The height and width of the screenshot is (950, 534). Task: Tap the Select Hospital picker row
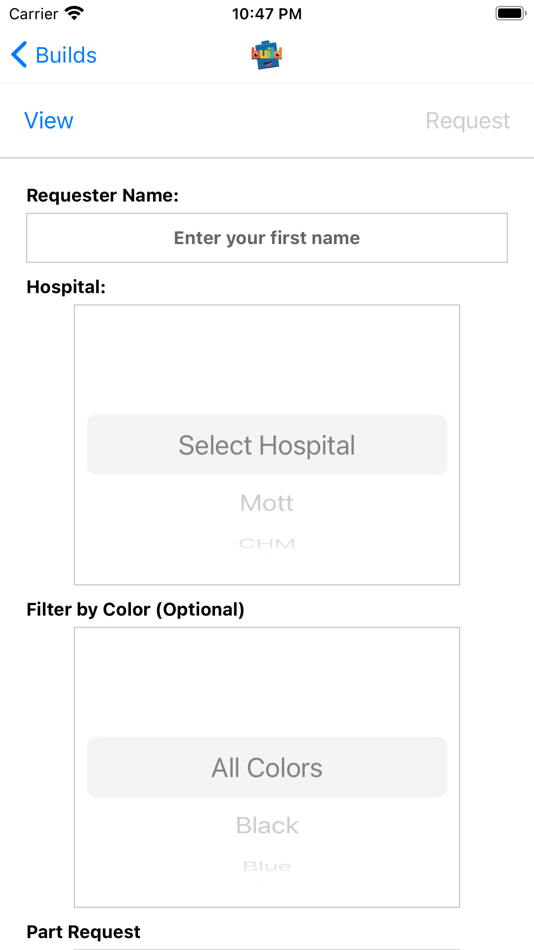267,445
